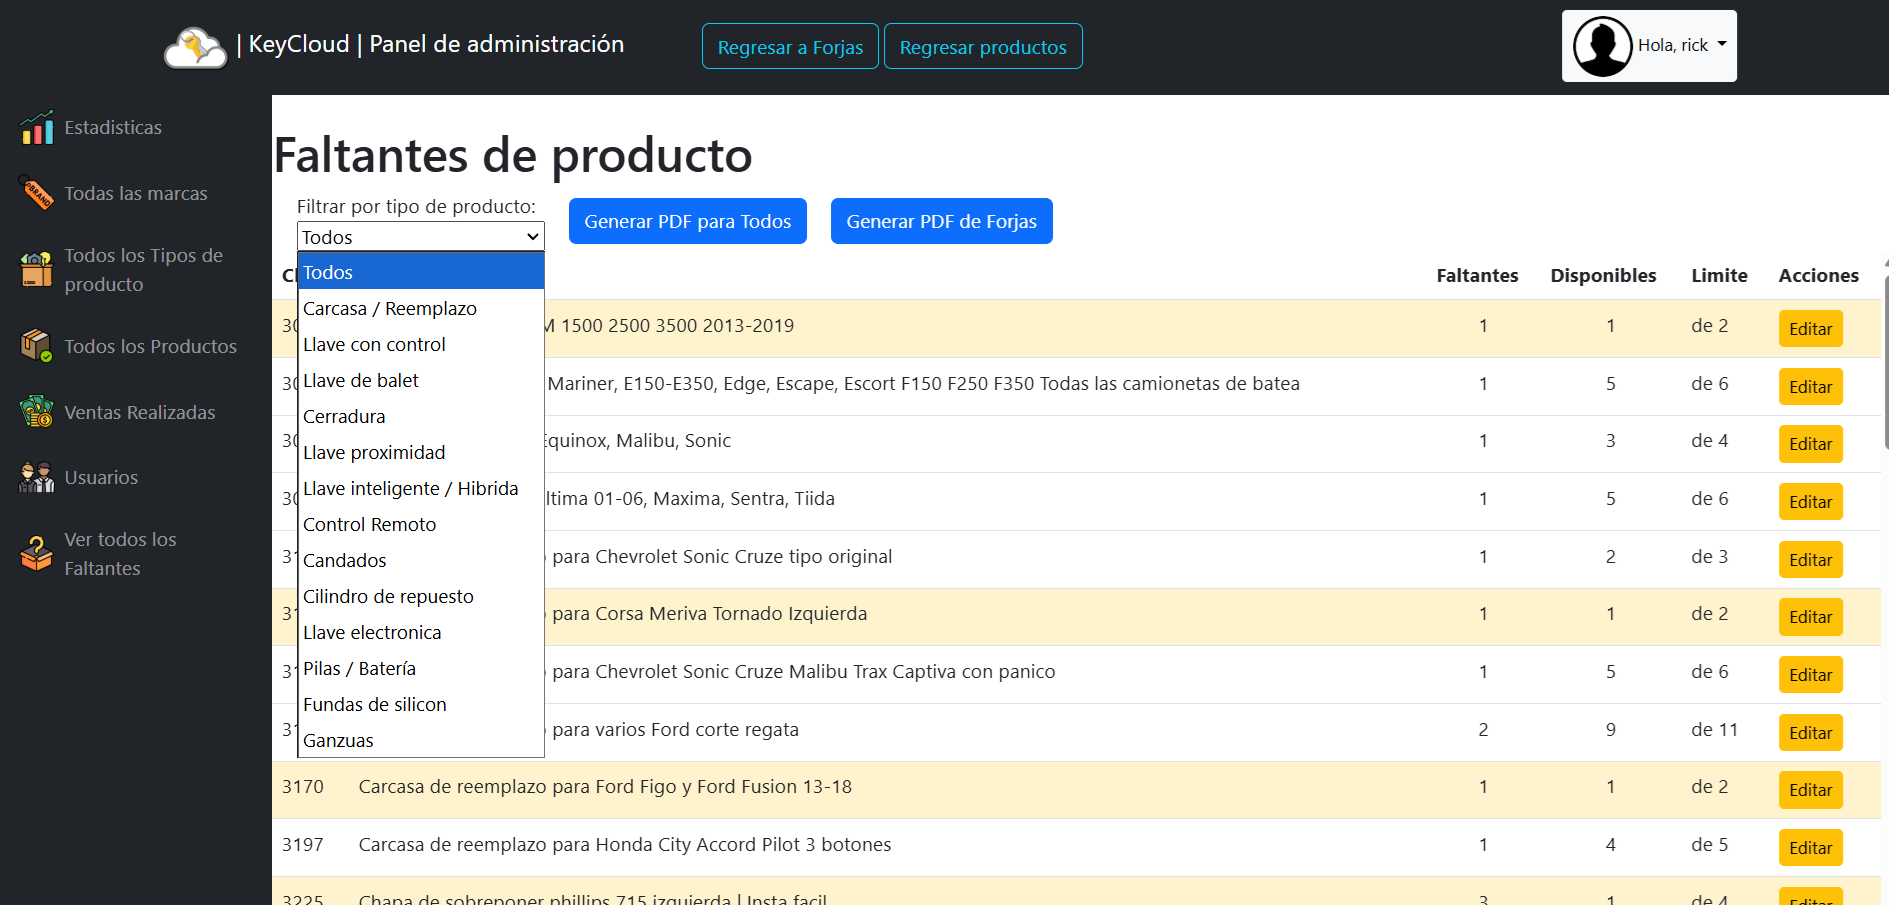Open the Todos los Productos box icon
This screenshot has height=905, width=1889.
coord(37,346)
